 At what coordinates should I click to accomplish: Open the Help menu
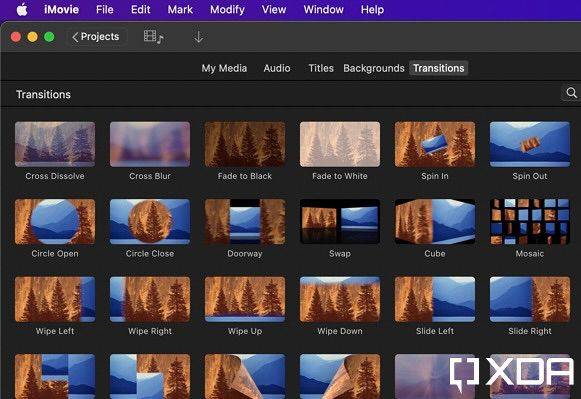[372, 10]
